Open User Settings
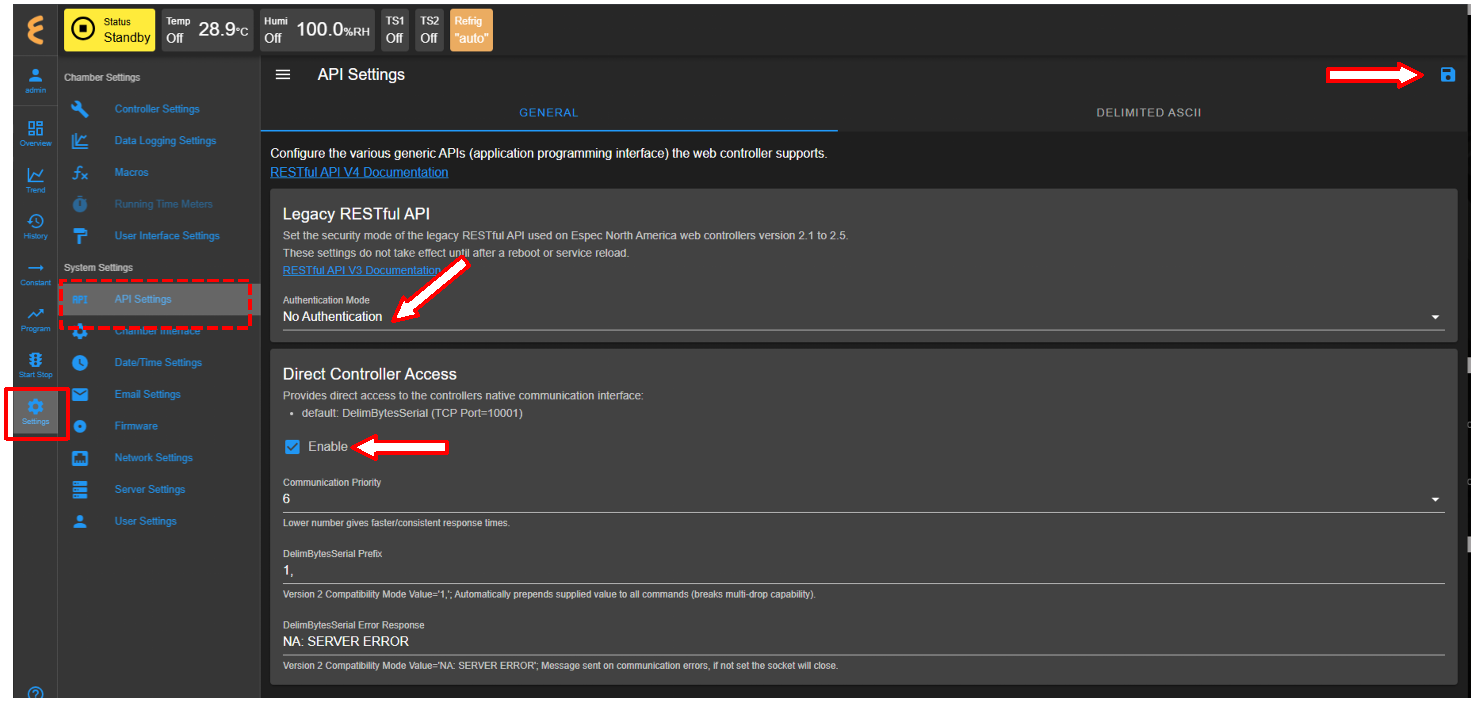The image size is (1478, 701). click(x=145, y=521)
